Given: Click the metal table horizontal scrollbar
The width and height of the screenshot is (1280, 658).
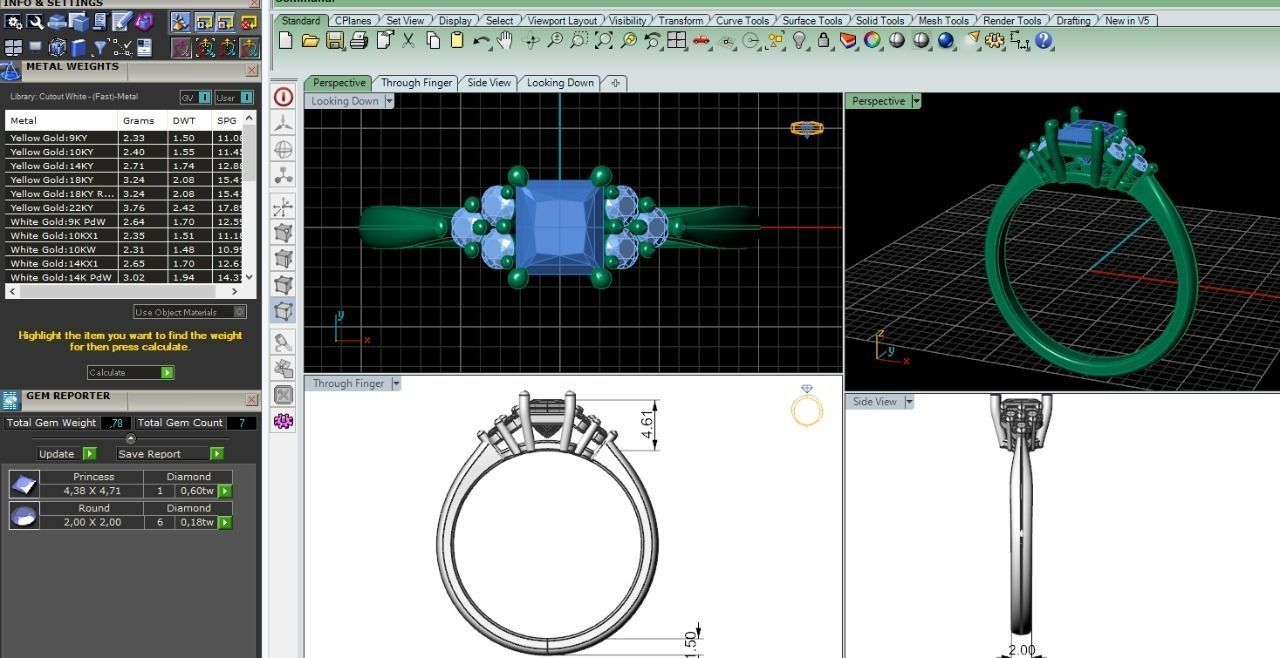Looking at the screenshot, I should tap(124, 291).
